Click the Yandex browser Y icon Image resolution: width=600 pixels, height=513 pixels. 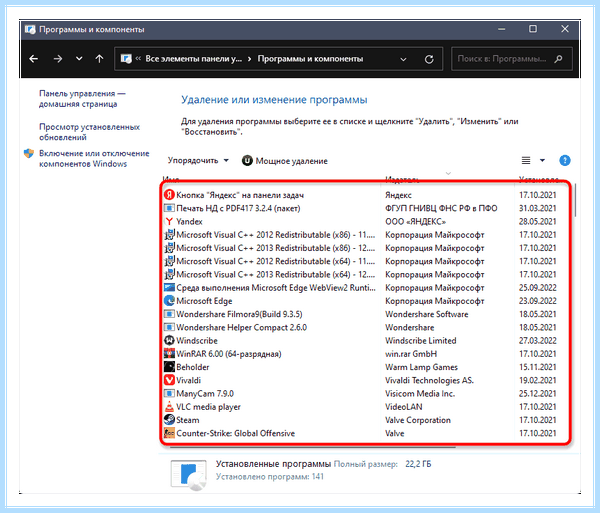click(169, 221)
